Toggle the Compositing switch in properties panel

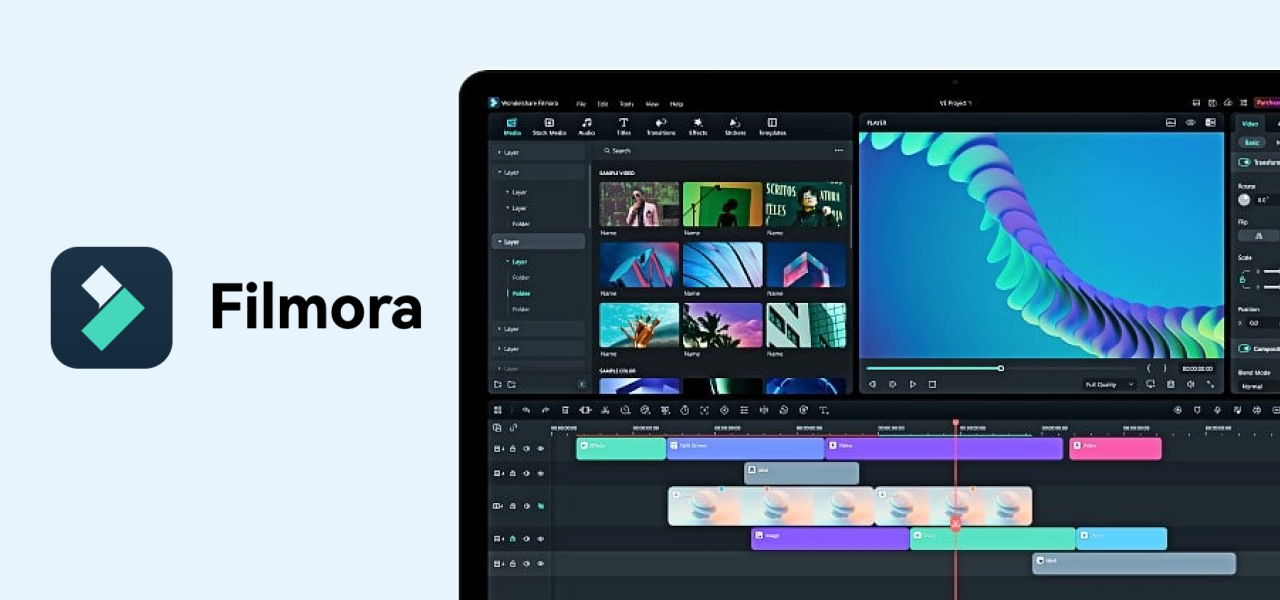(1245, 349)
